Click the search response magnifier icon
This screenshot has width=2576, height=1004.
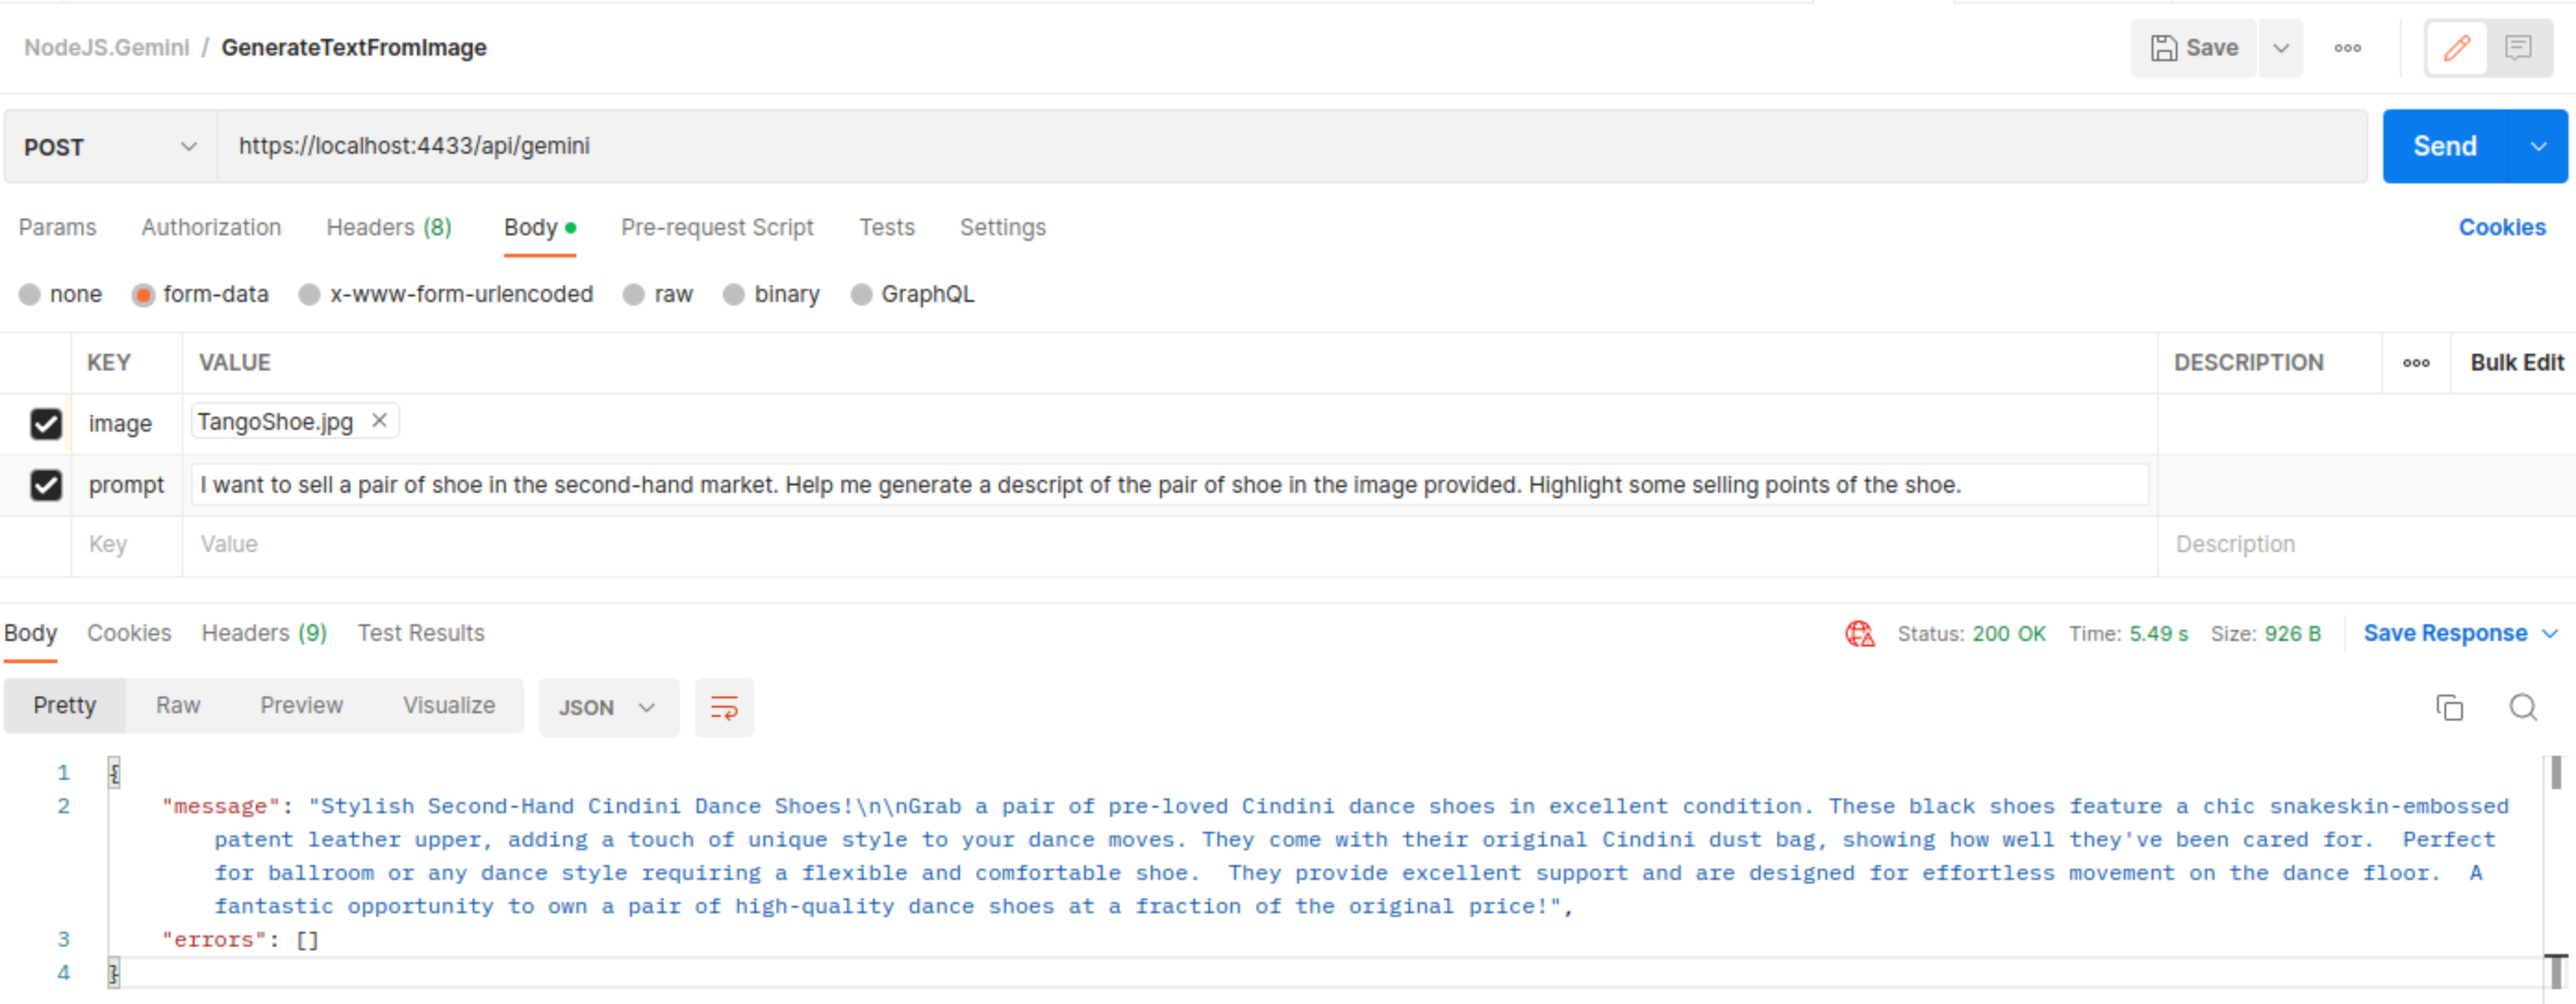(2522, 707)
